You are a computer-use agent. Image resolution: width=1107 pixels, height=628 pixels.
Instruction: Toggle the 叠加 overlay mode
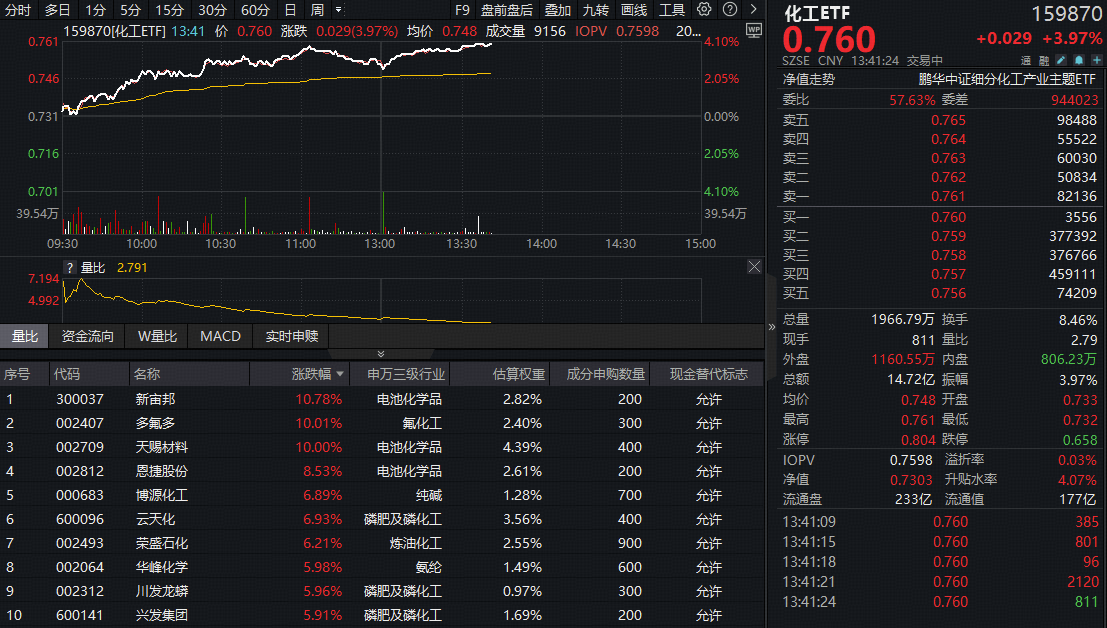tap(557, 10)
